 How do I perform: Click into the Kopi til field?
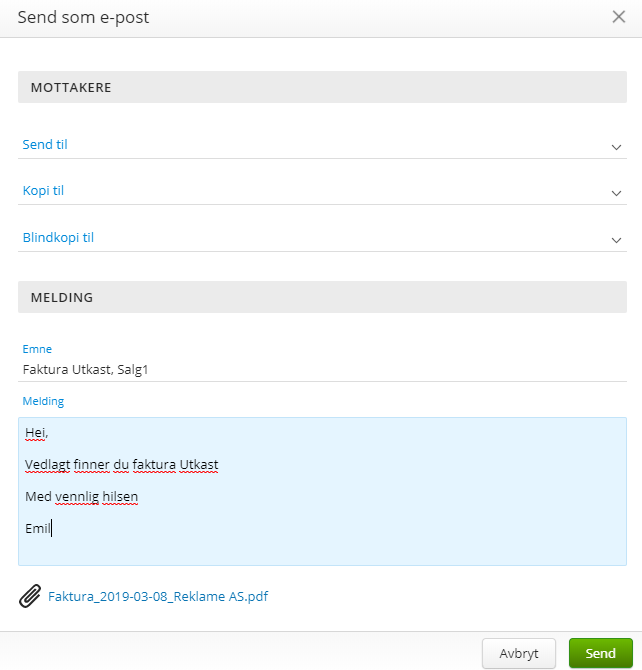click(322, 191)
